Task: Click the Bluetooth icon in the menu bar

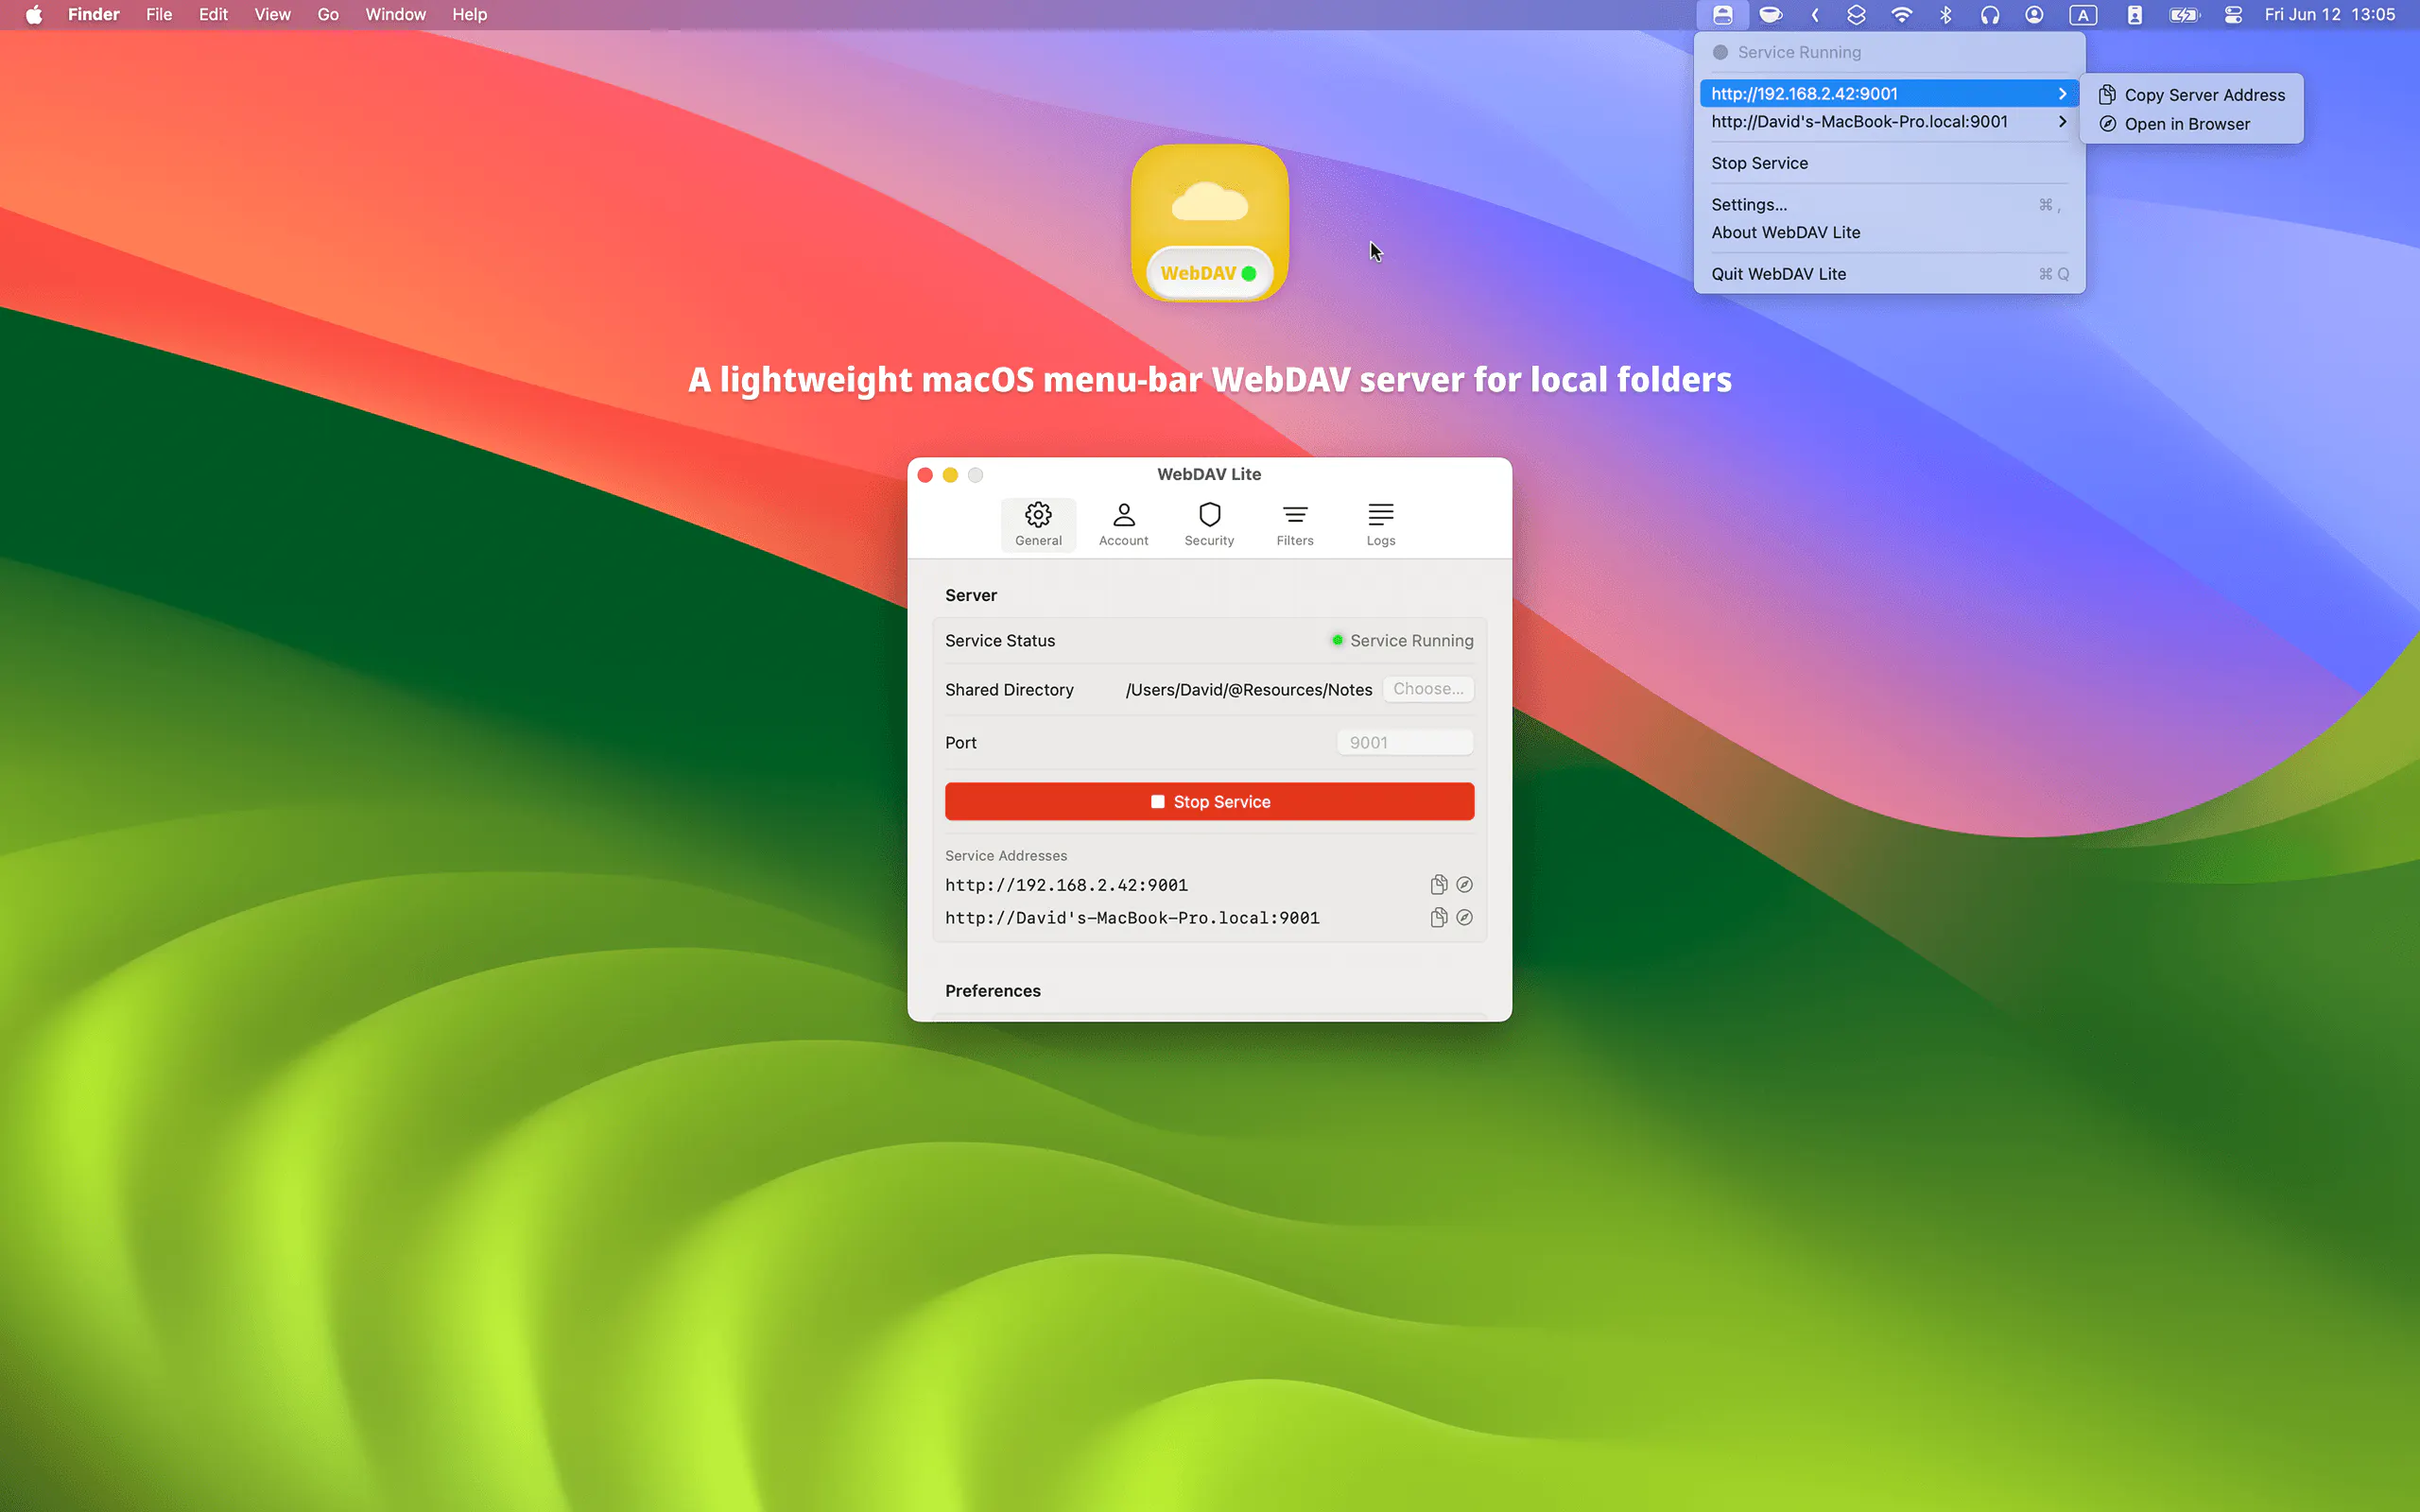Action: [x=1945, y=15]
